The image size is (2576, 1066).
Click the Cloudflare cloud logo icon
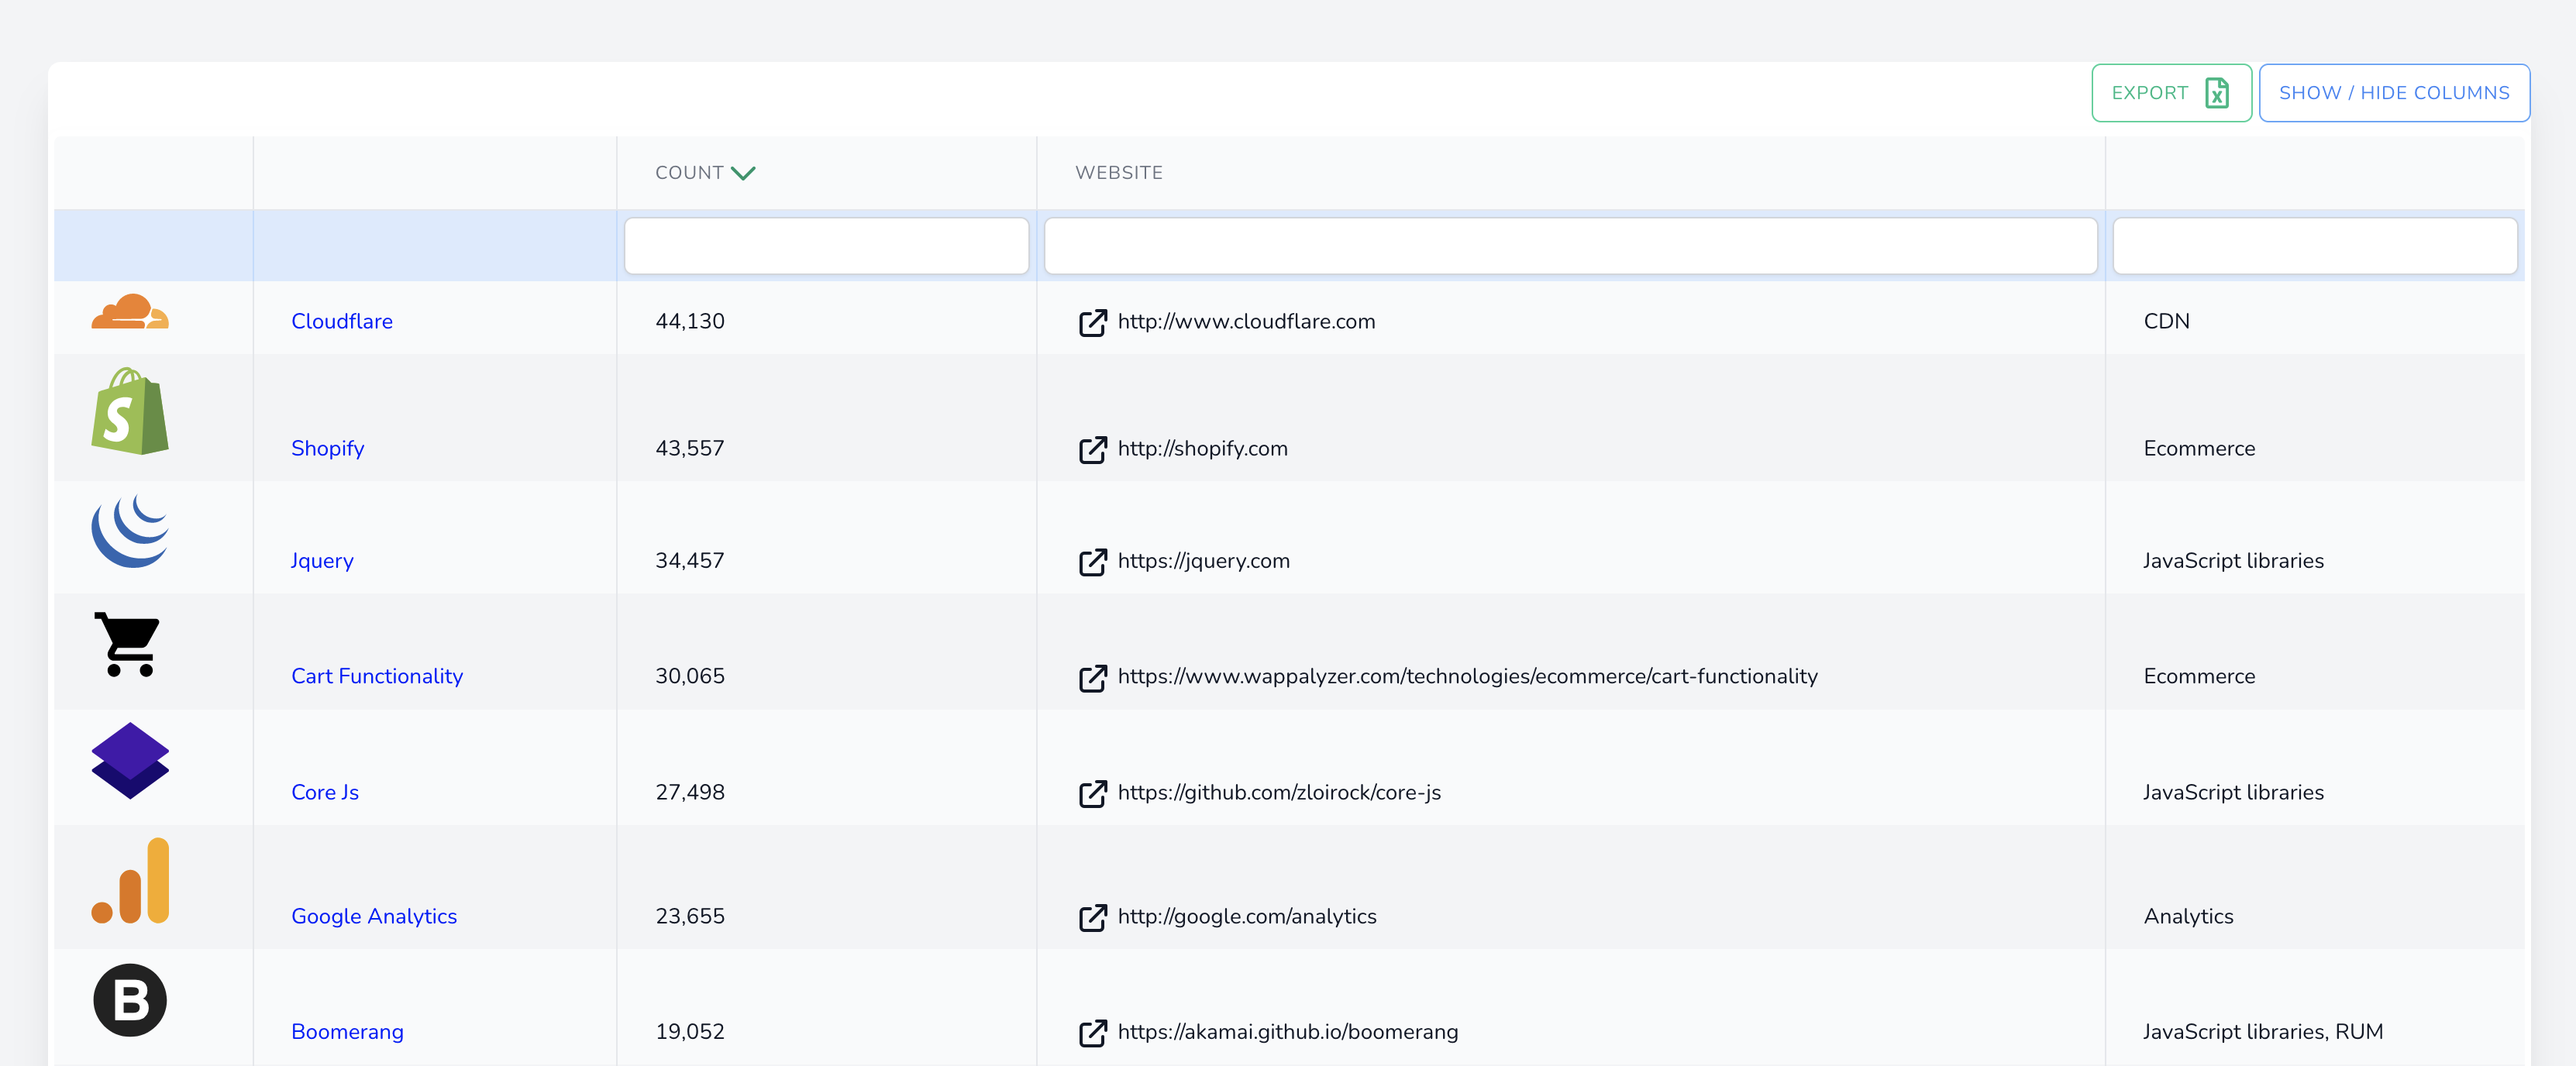pos(130,313)
